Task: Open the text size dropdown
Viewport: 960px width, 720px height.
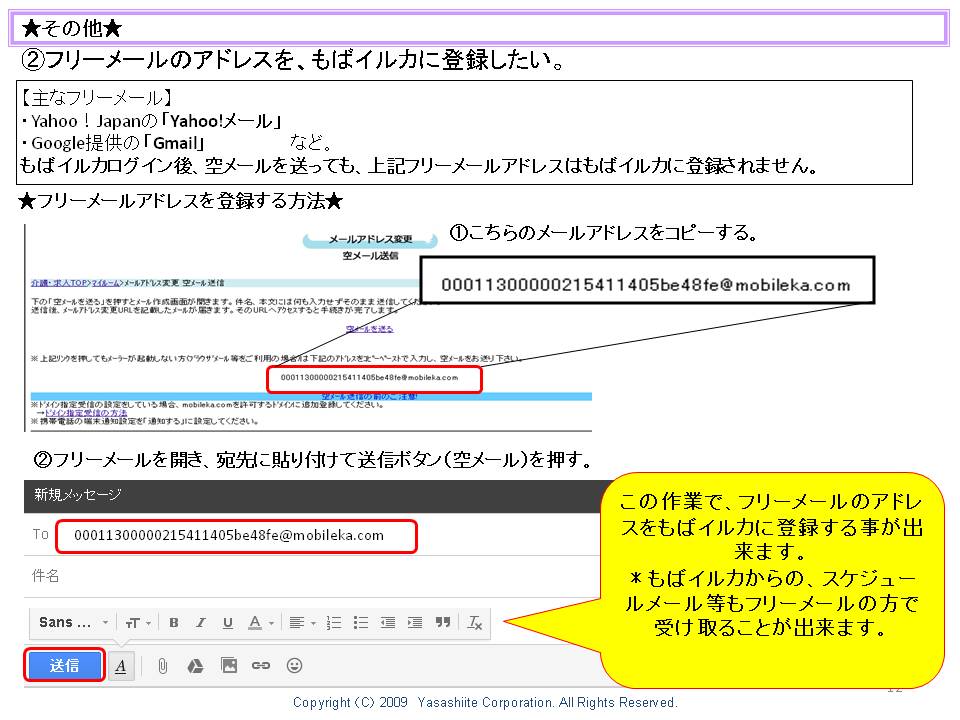Action: [137, 622]
